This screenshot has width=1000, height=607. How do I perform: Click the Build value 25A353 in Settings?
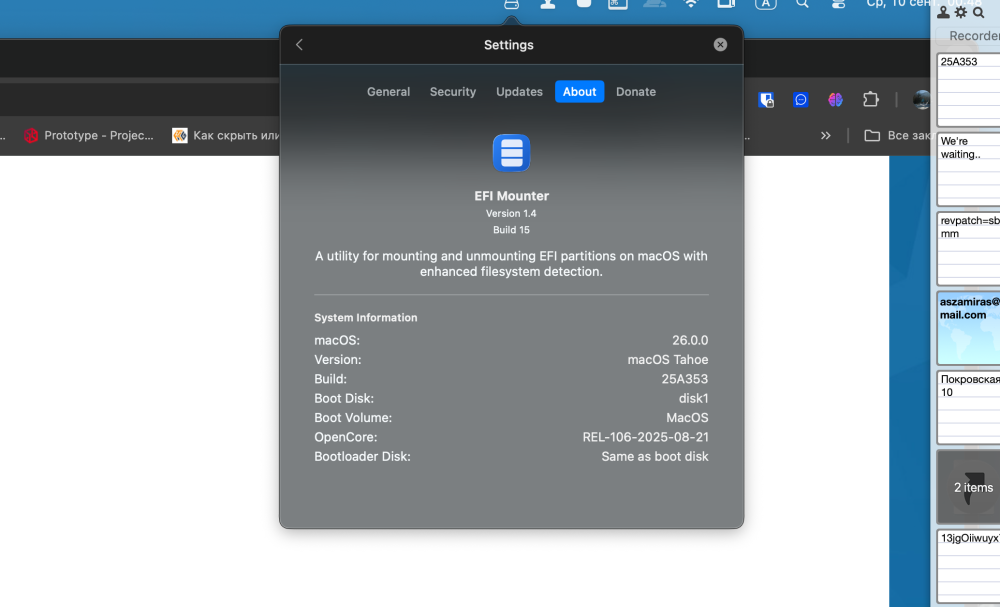[x=684, y=379]
